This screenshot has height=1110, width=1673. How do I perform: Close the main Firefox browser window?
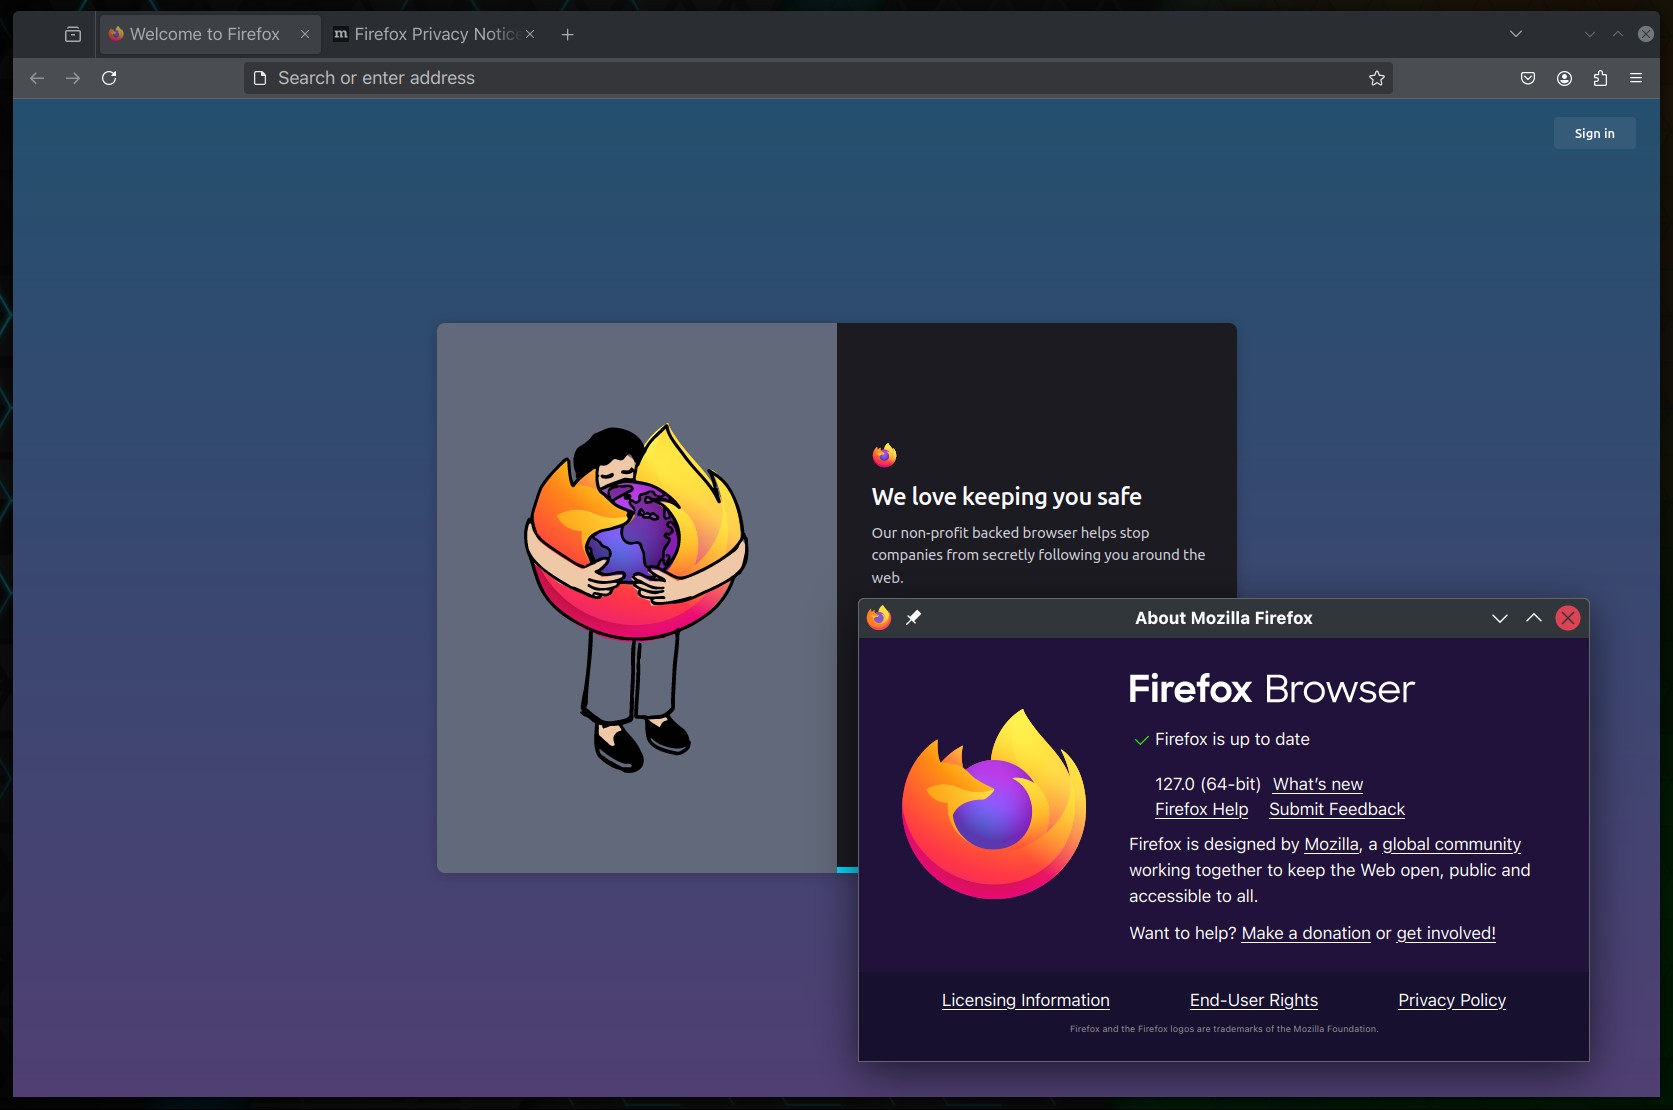click(x=1645, y=34)
